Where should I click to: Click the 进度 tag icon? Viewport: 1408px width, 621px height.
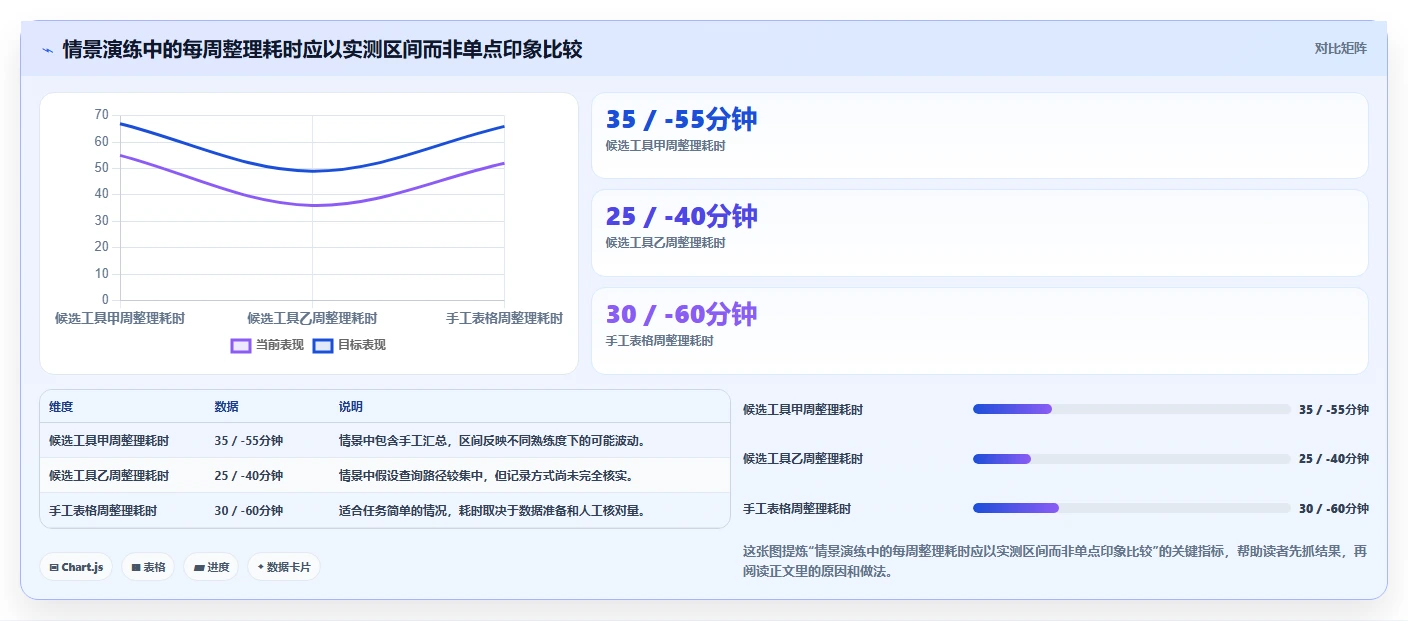199,567
